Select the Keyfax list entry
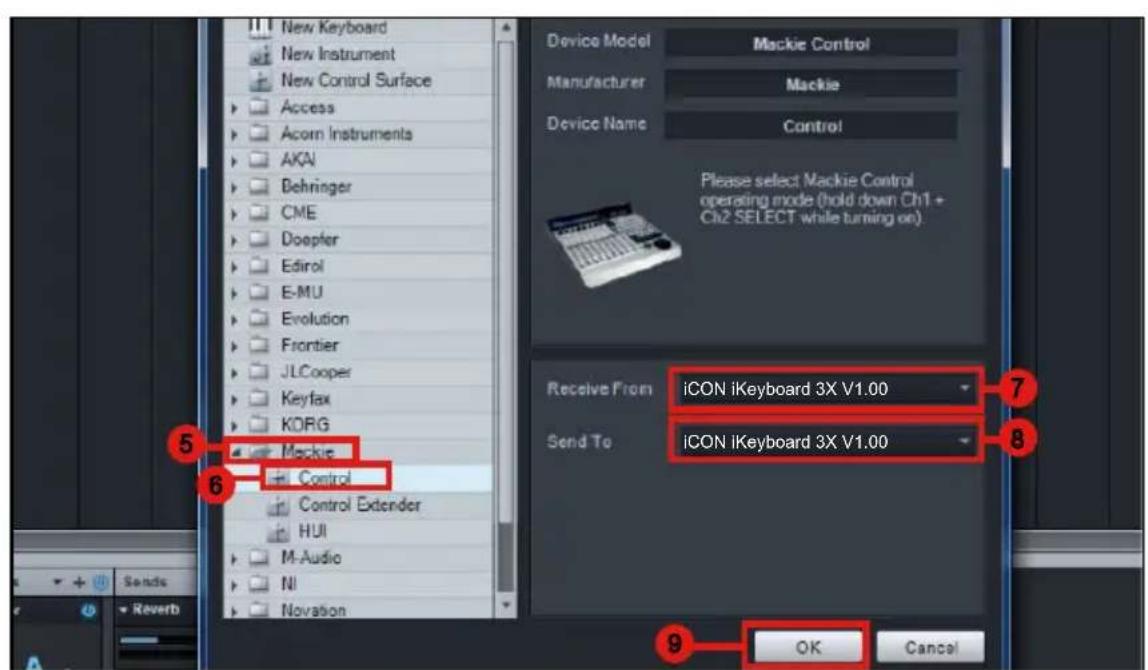Viewport: 1148px width, 670px height. click(x=305, y=398)
